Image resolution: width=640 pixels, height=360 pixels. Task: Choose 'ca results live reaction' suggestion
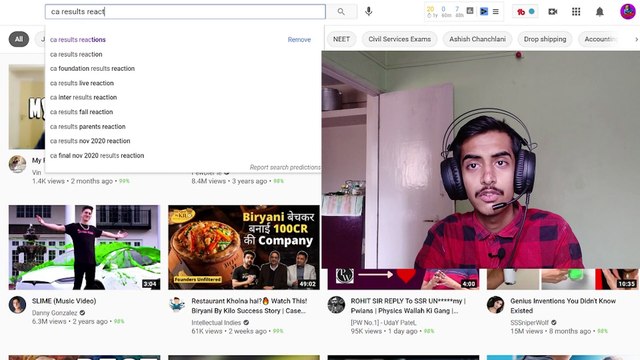(82, 83)
